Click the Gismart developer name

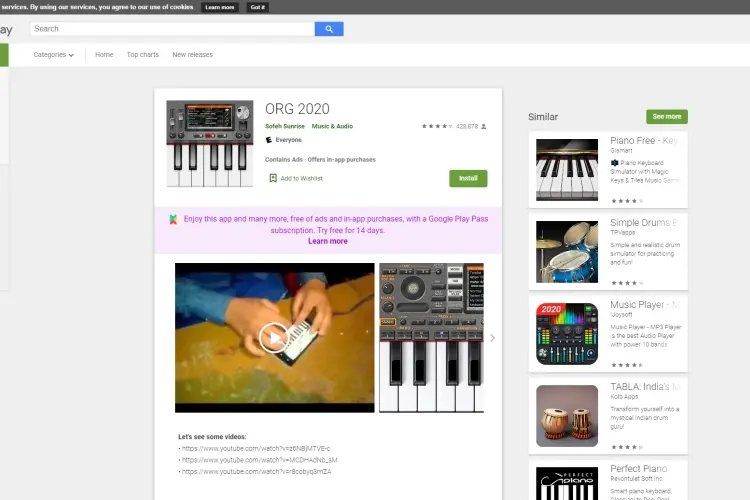[621, 150]
